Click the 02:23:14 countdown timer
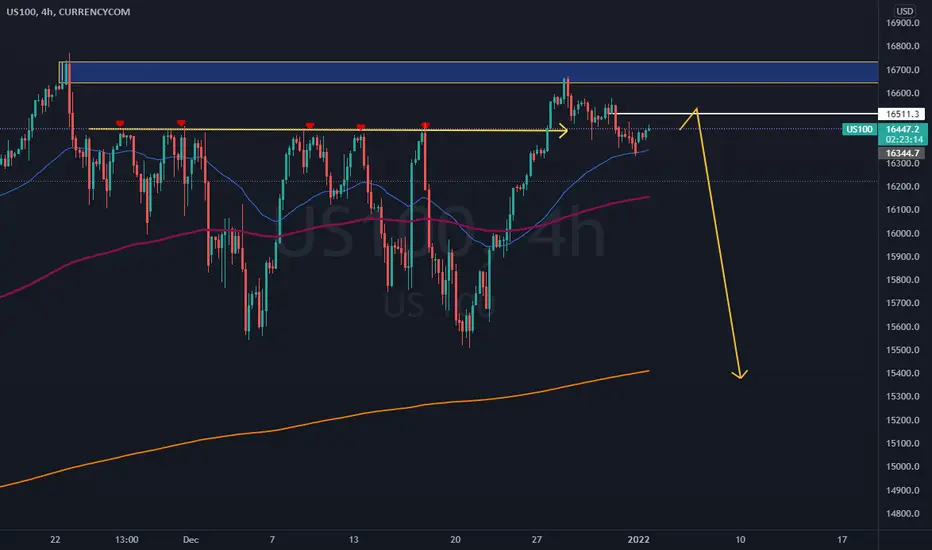The image size is (932, 550). pos(903,140)
